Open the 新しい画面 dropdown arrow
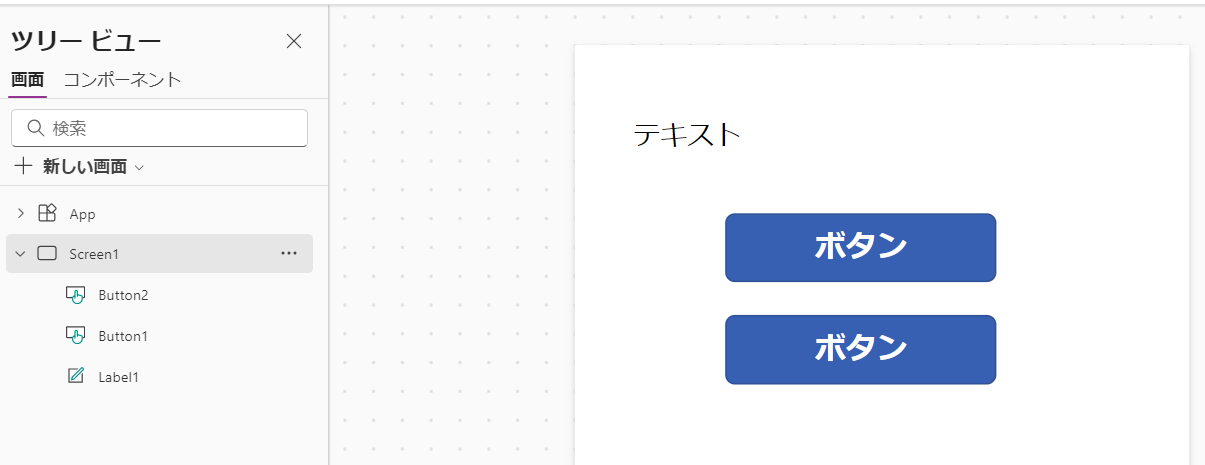Viewport: 1205px width, 465px height. 139,167
